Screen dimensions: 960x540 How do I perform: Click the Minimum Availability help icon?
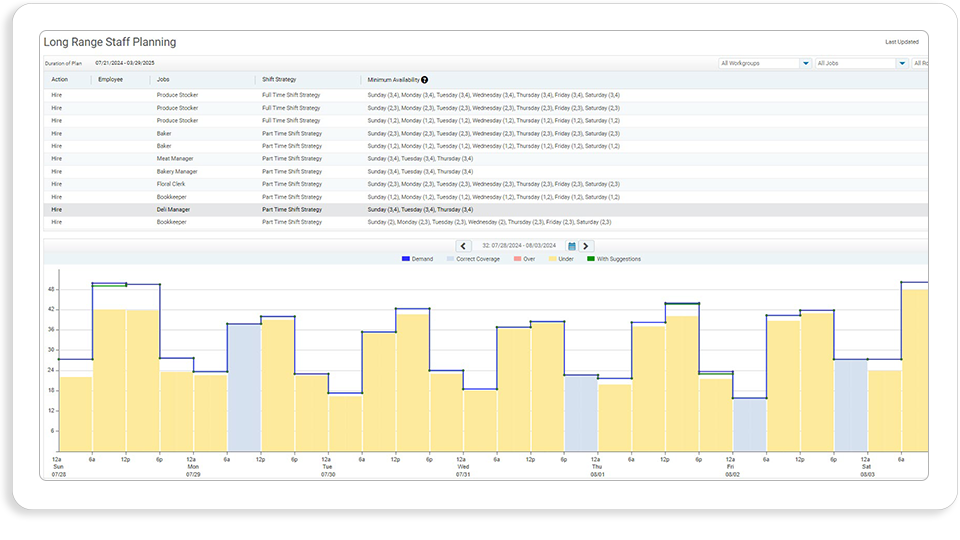click(424, 80)
